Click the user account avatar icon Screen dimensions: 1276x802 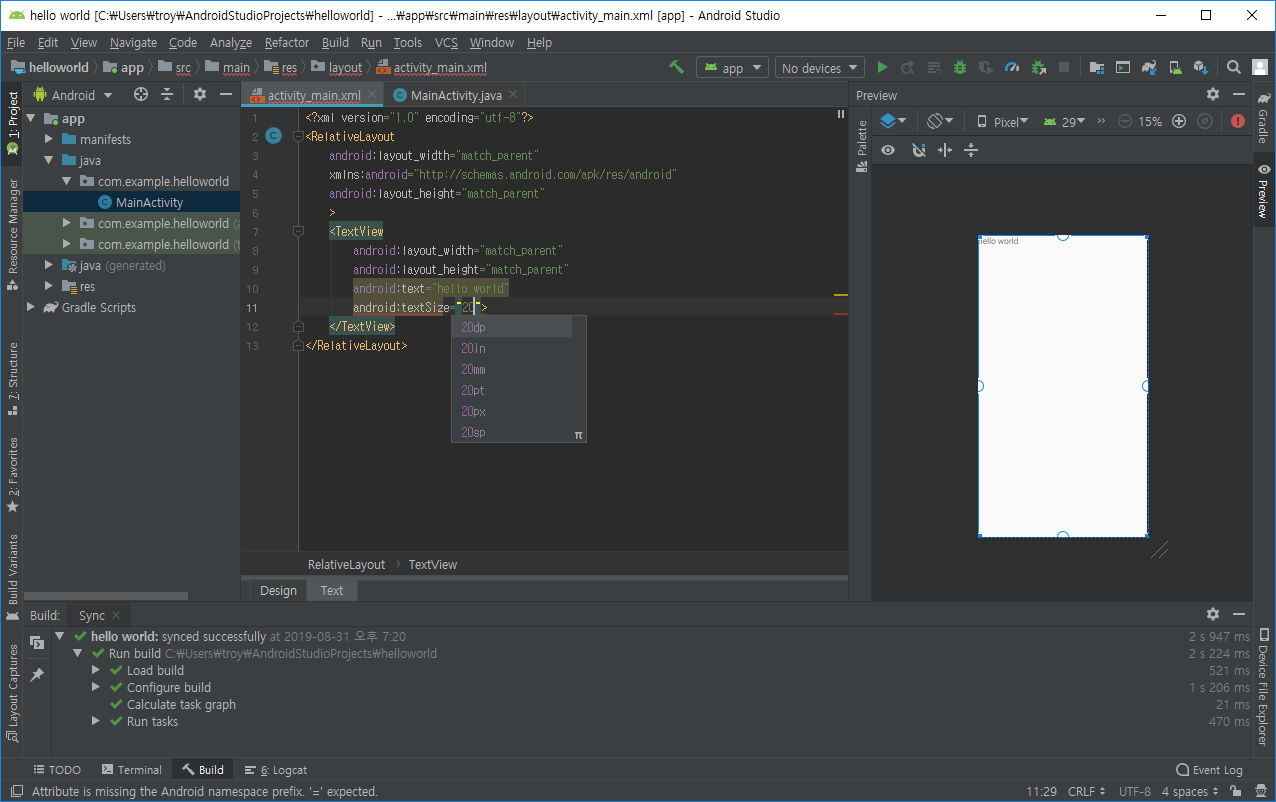click(x=1260, y=67)
